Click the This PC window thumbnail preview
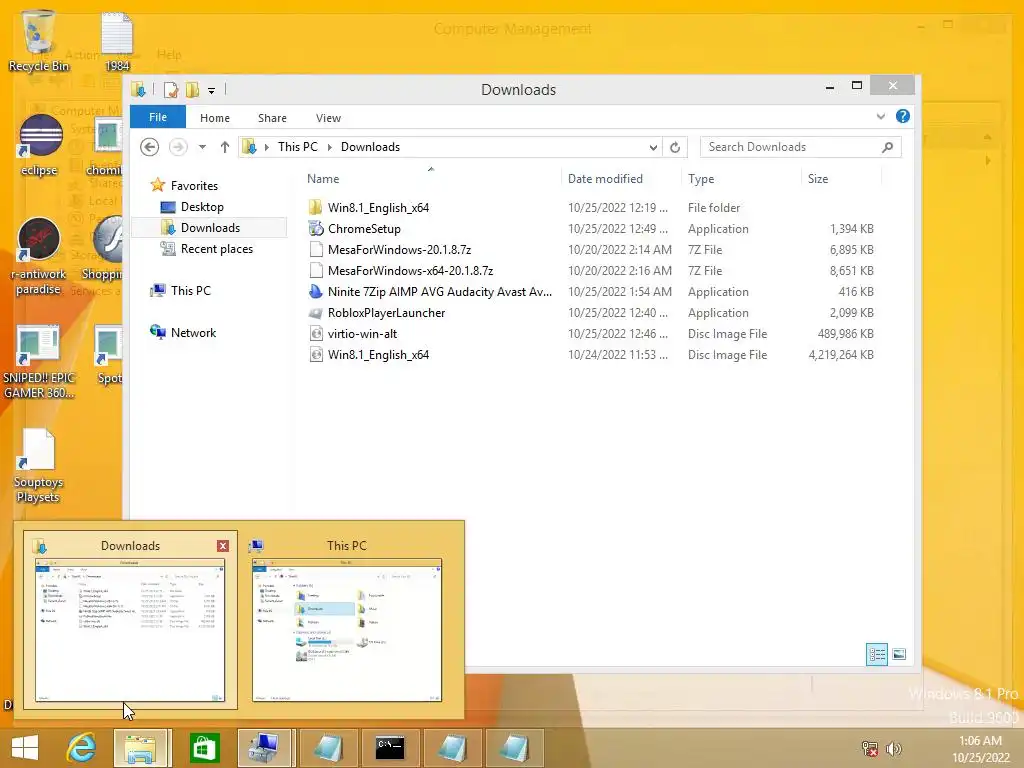The height and width of the screenshot is (768, 1024). pyautogui.click(x=347, y=630)
